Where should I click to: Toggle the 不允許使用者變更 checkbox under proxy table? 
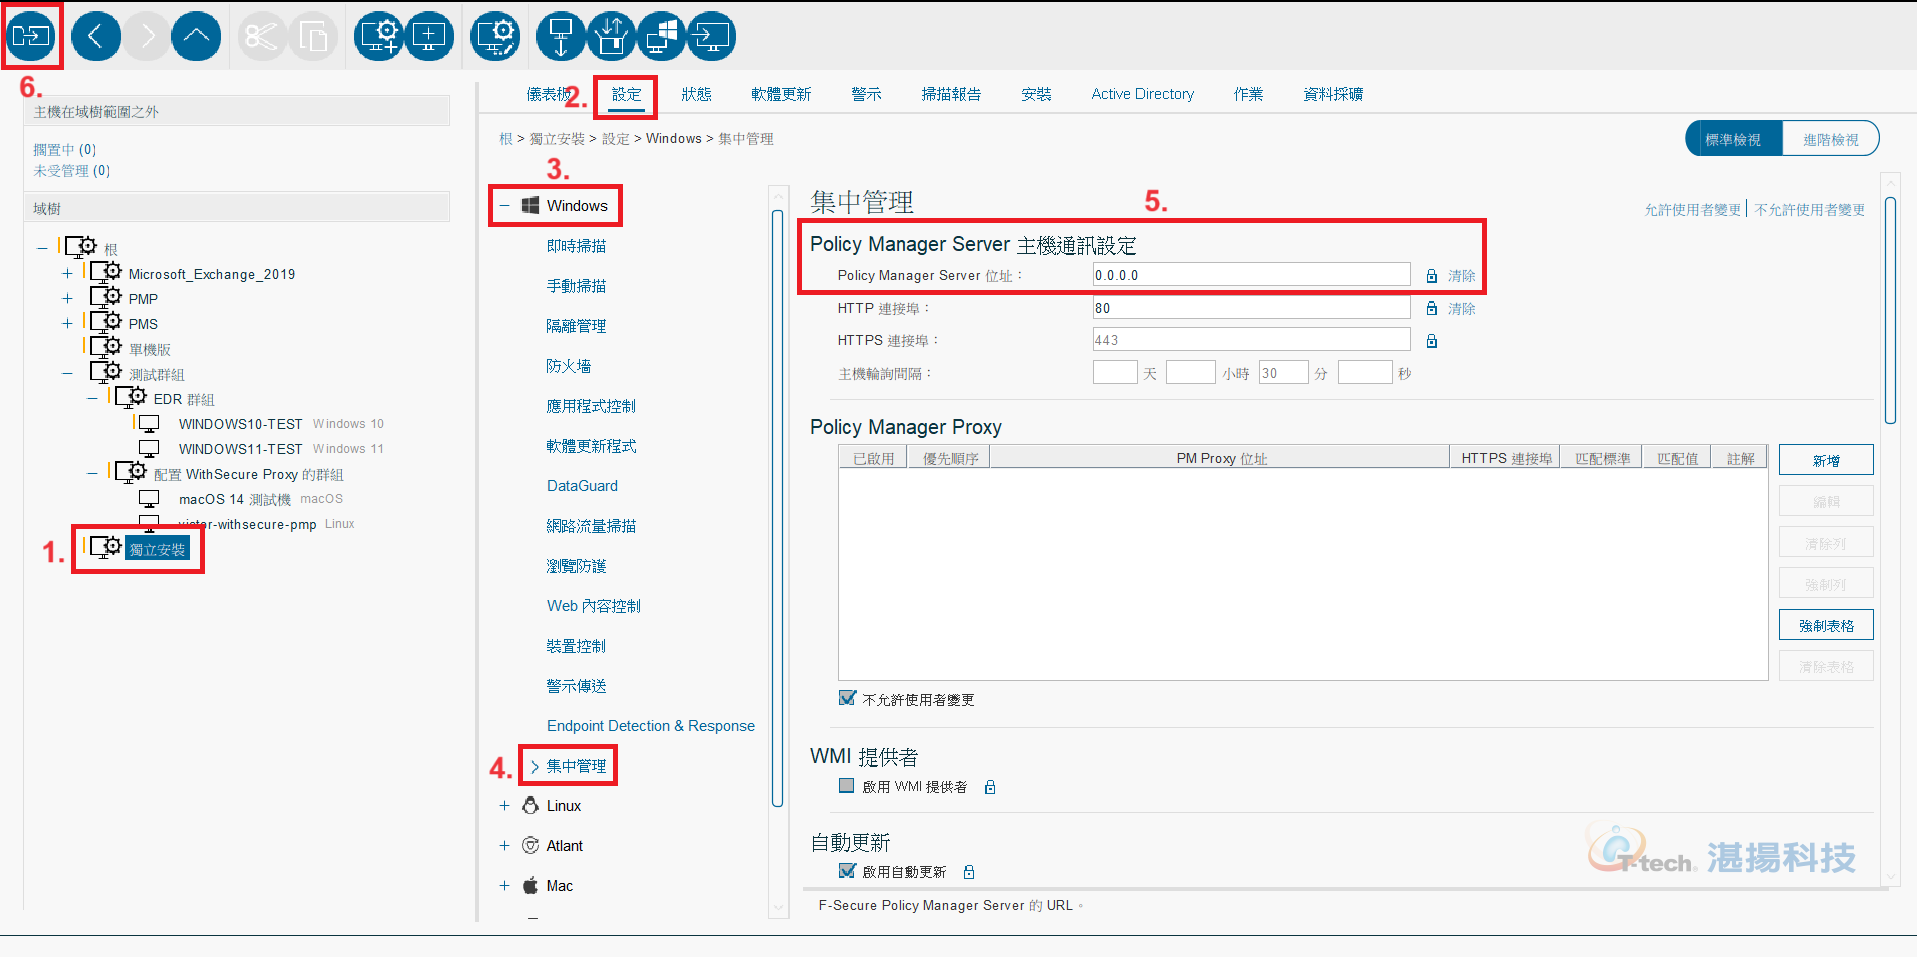(847, 698)
